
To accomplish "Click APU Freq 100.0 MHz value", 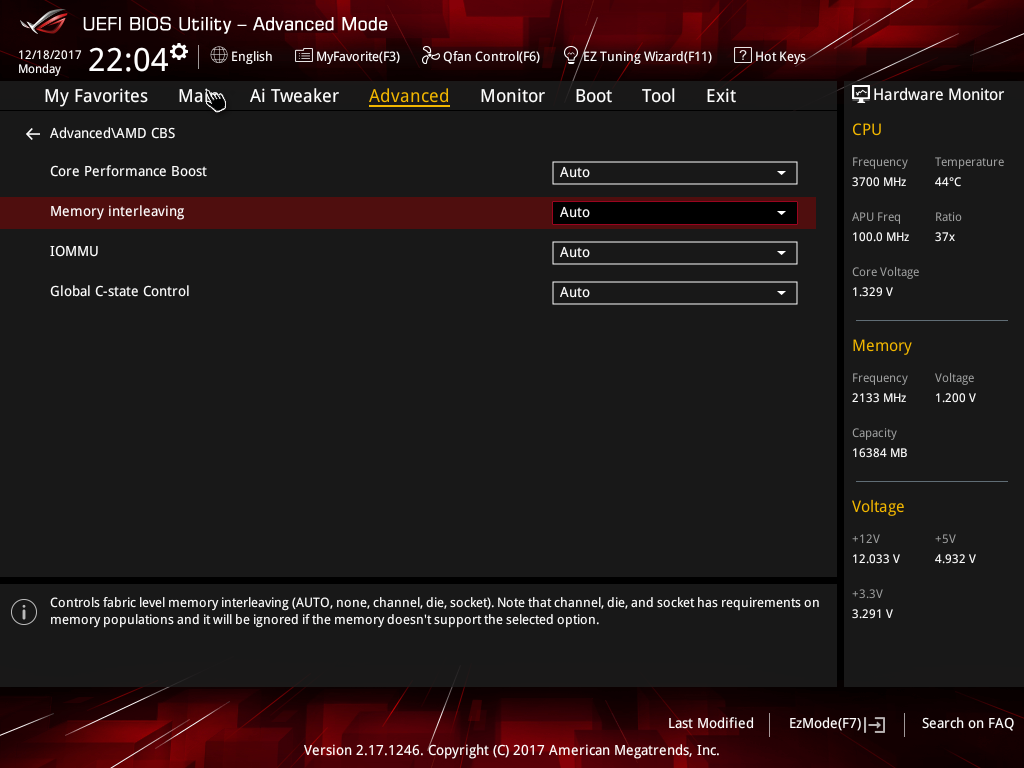I will click(880, 237).
